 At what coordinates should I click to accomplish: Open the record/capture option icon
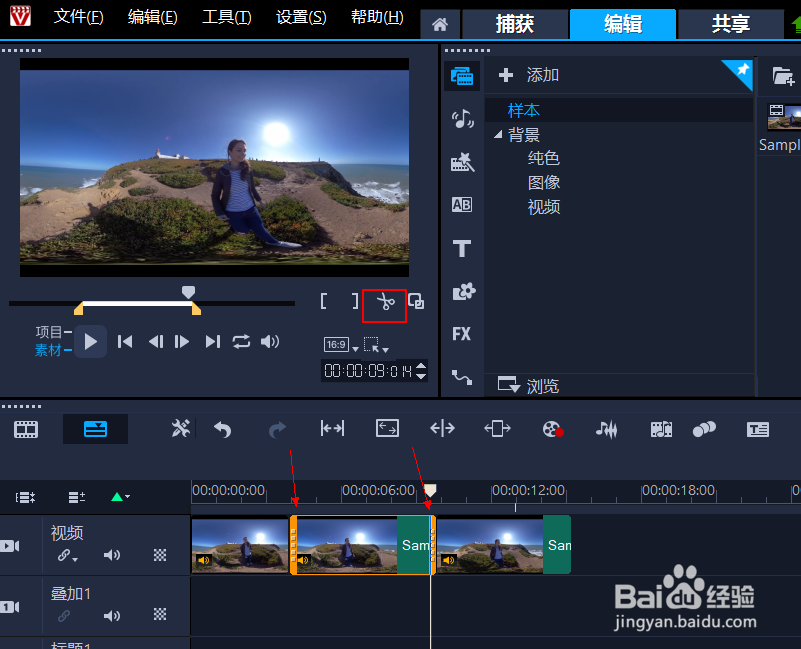pyautogui.click(x=553, y=429)
